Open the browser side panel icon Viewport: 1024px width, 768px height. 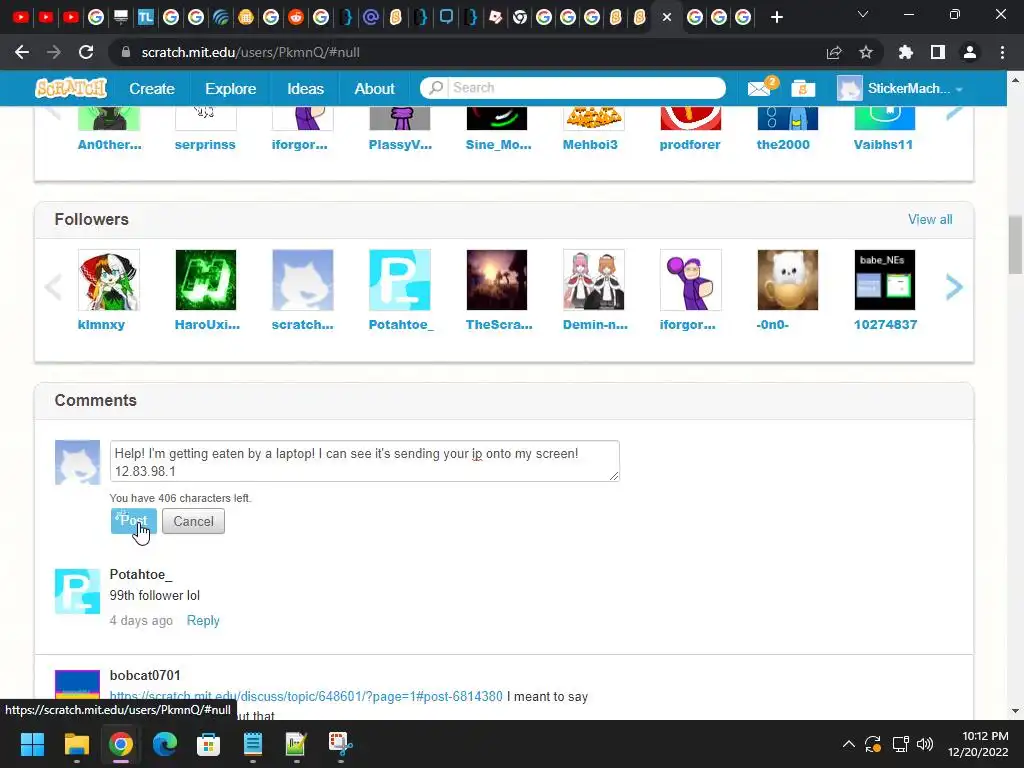(x=938, y=52)
